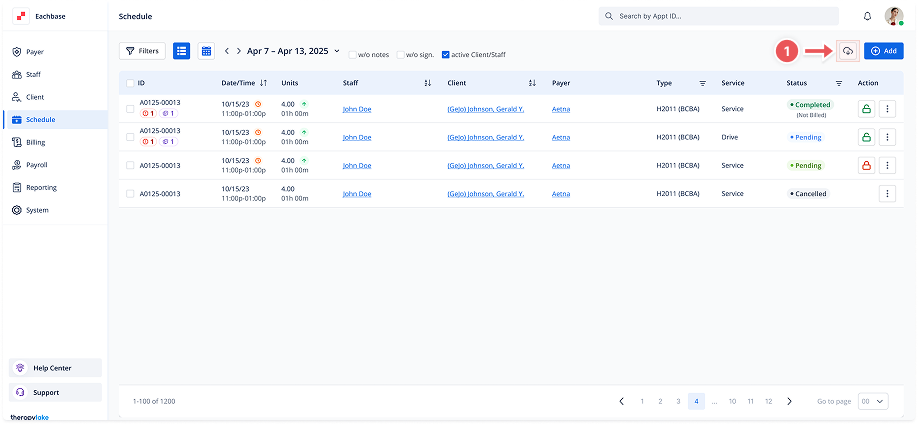Click the green lock icon in first row

coord(866,109)
